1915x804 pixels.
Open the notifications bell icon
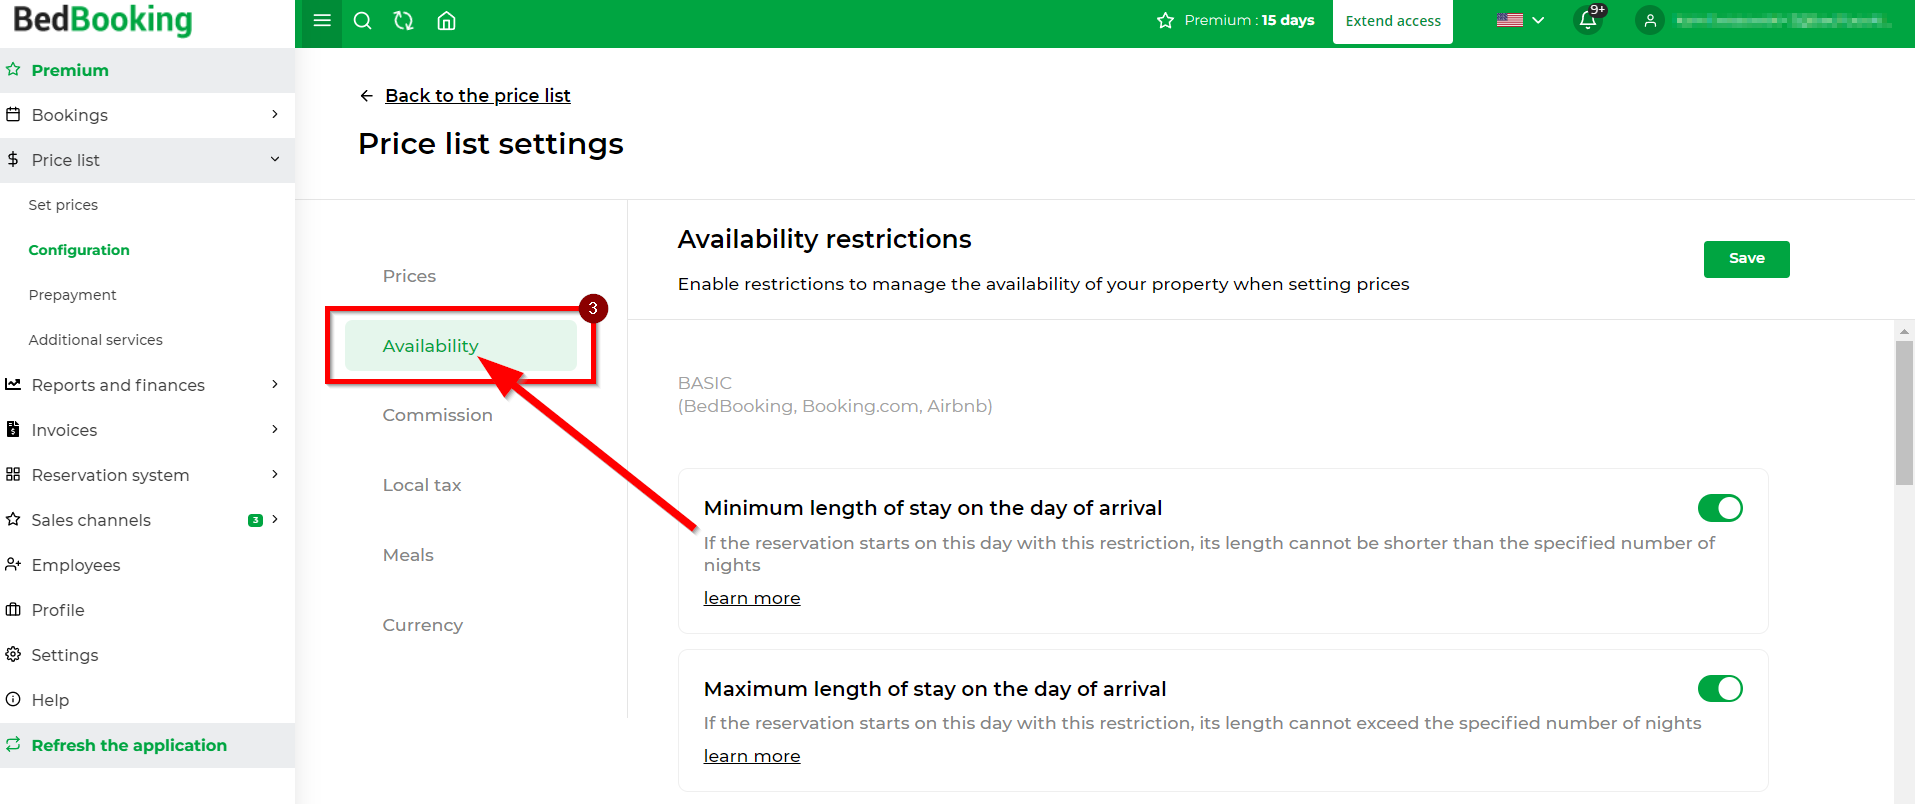(x=1588, y=20)
